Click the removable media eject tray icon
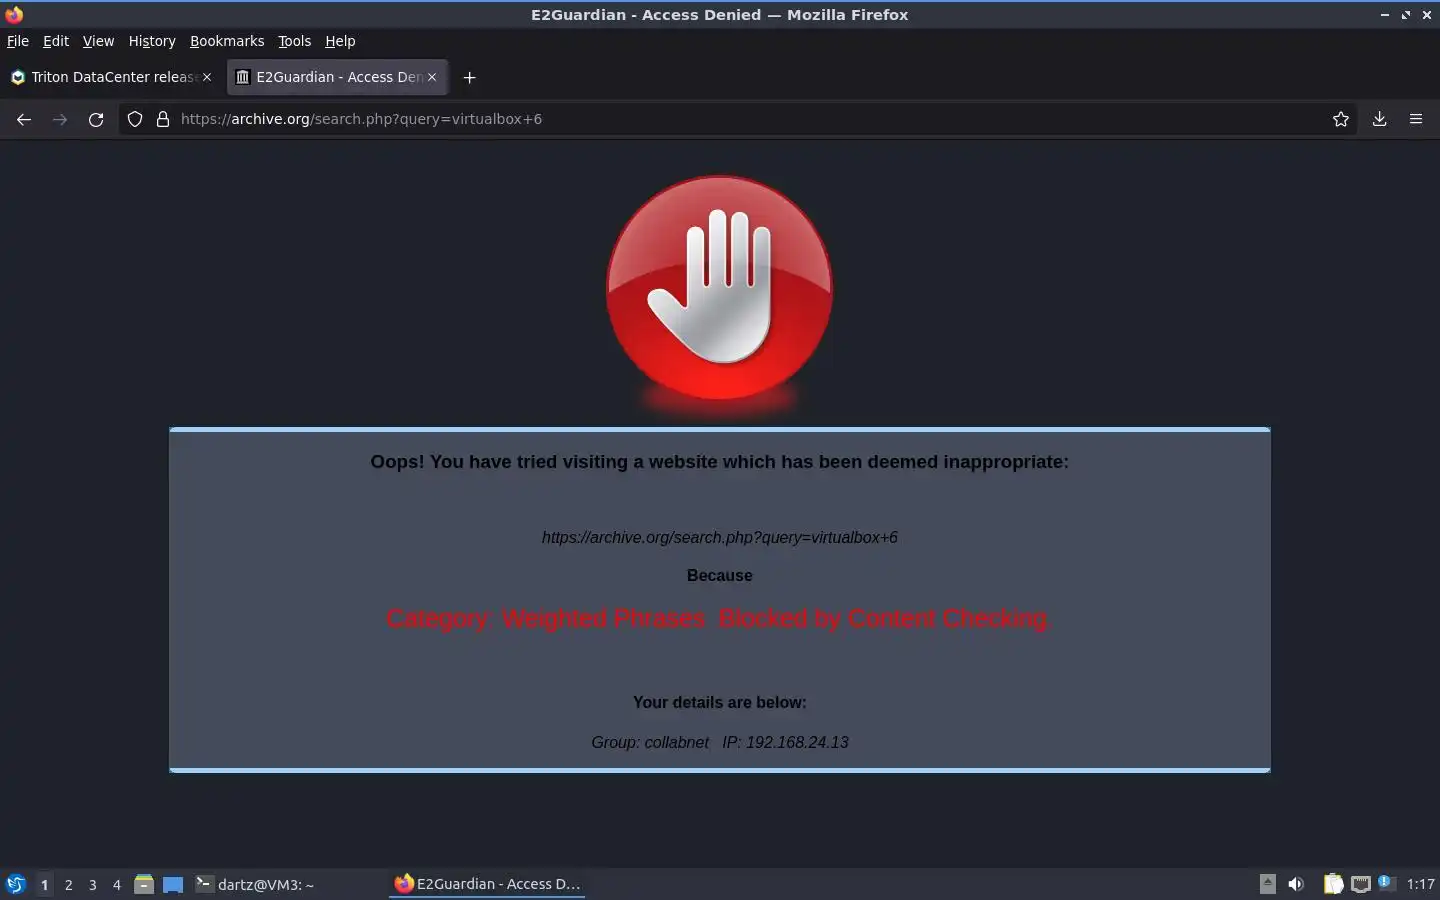The height and width of the screenshot is (900, 1440). pos(1267,884)
